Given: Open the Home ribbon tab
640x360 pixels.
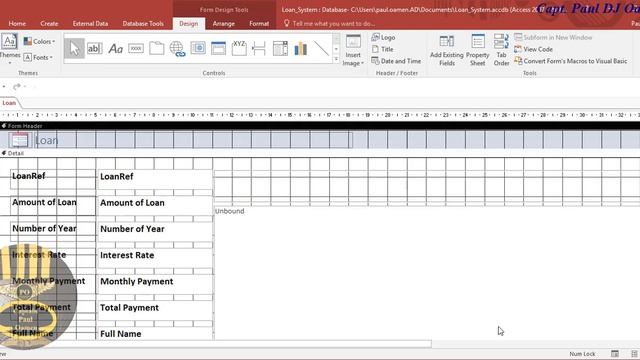Looking at the screenshot, I should point(17,24).
